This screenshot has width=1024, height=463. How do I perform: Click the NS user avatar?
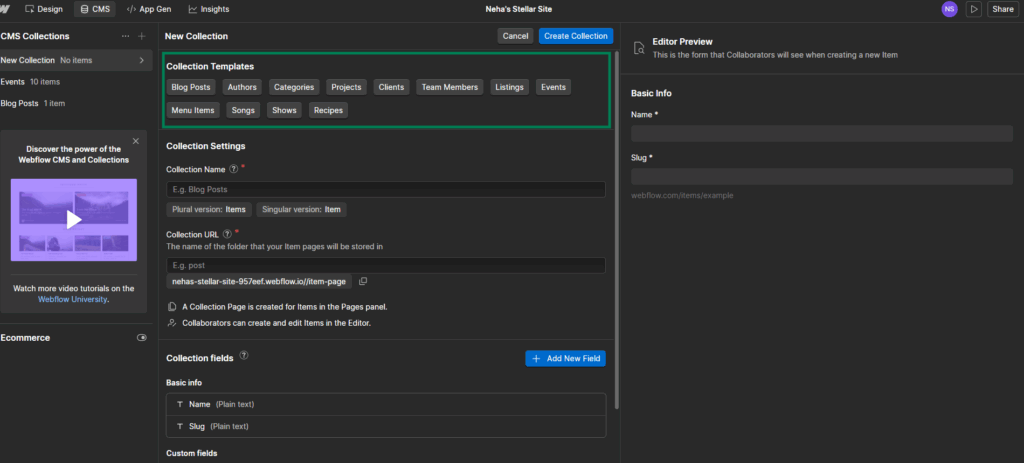949,9
